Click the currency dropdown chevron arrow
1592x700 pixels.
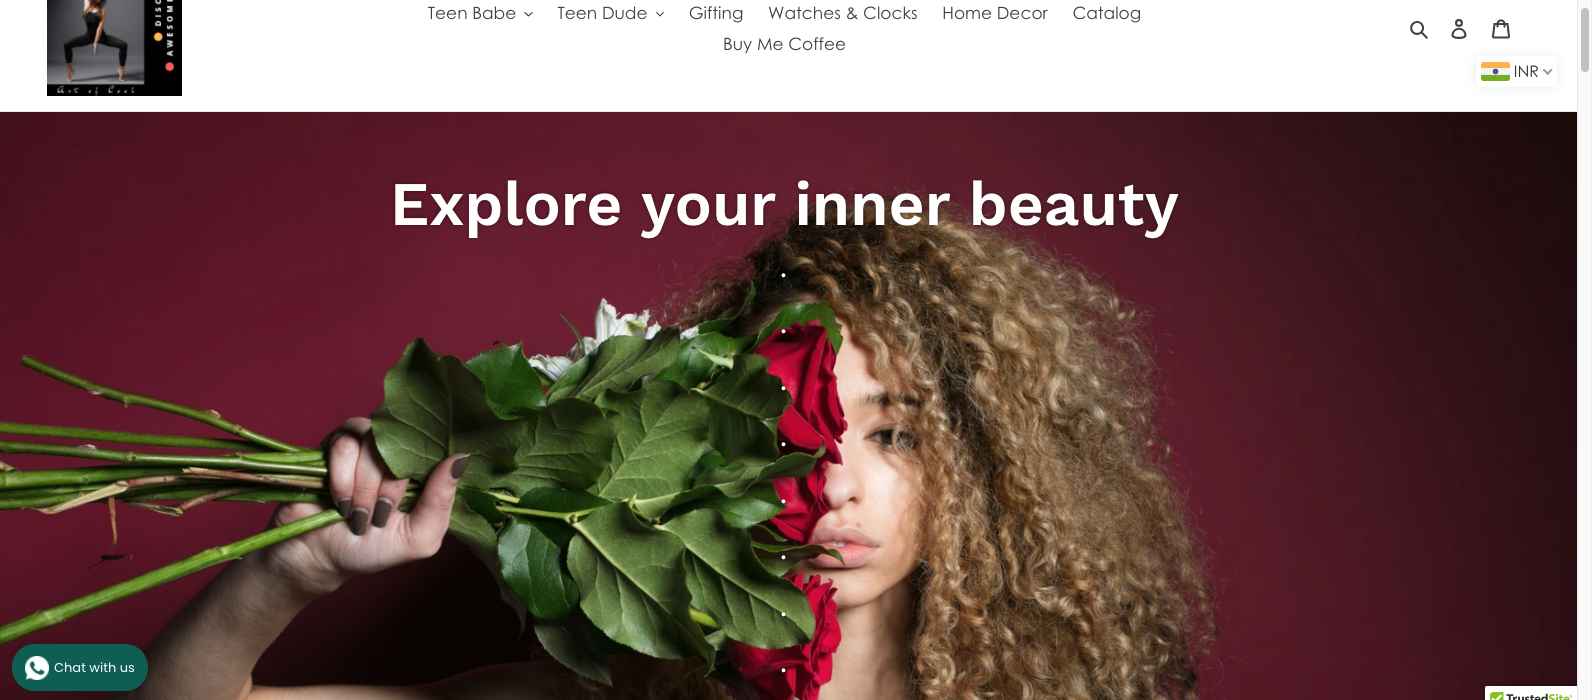[1547, 71]
